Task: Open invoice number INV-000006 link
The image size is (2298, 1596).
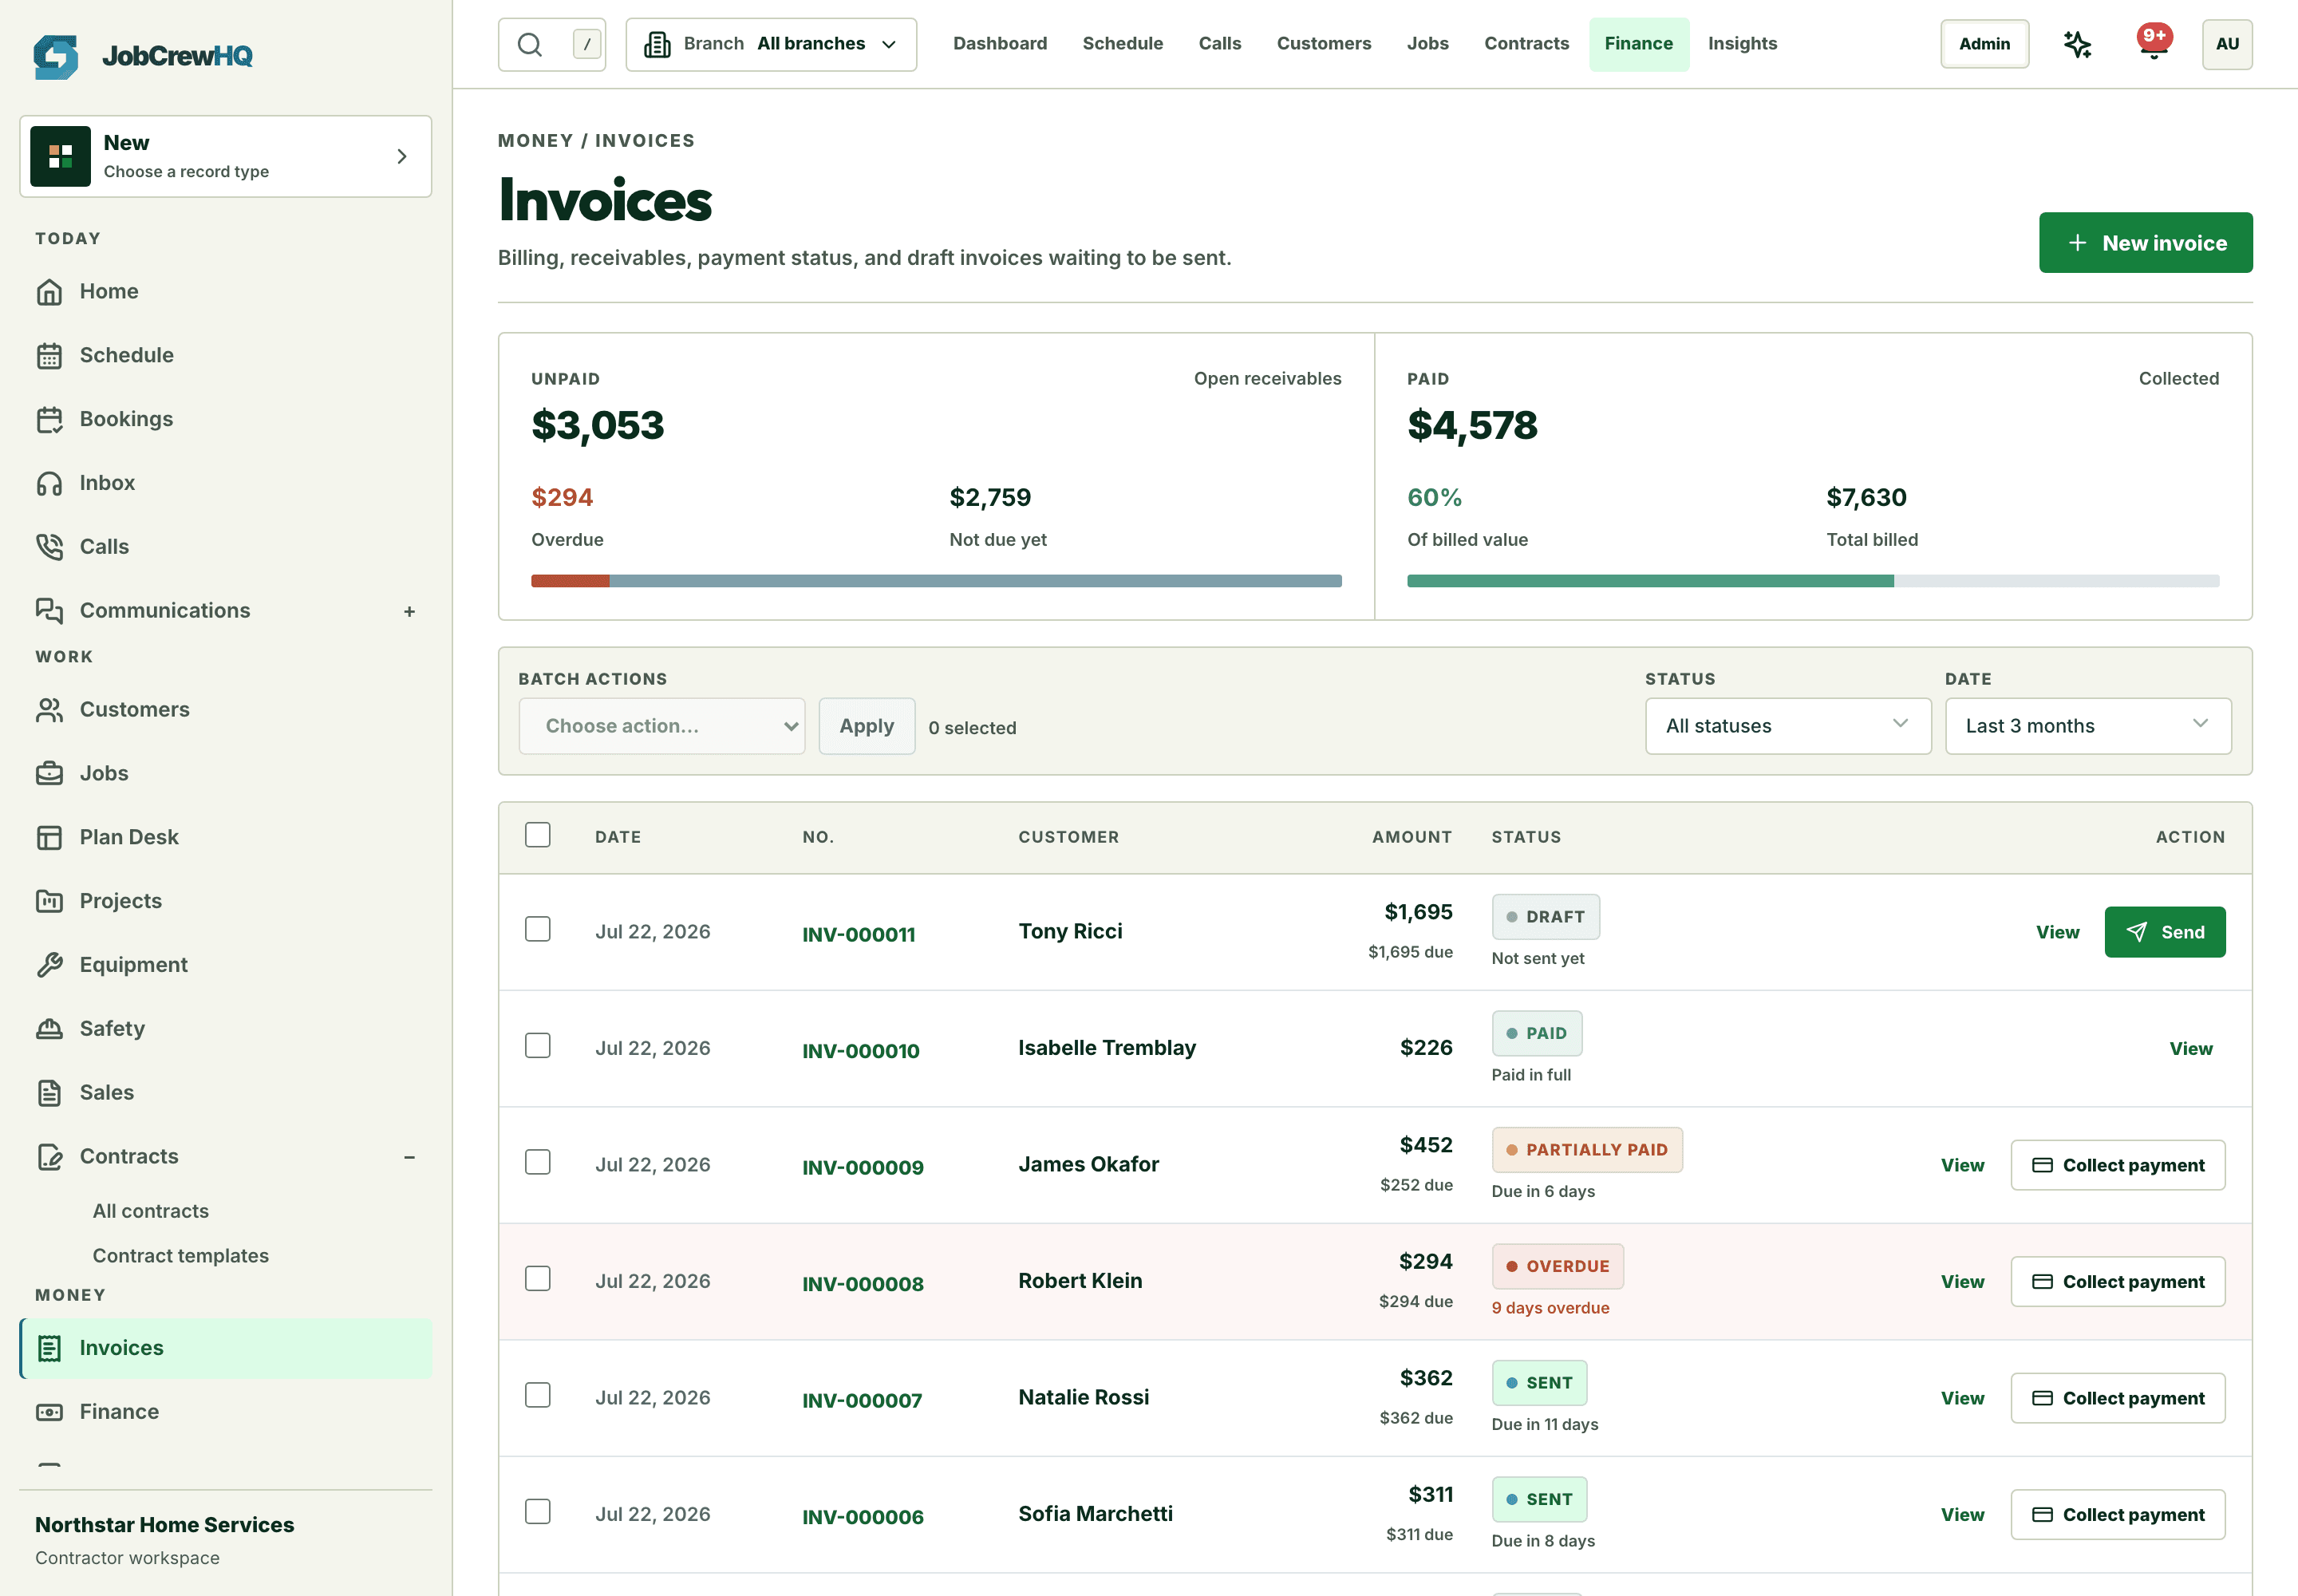Action: coord(863,1517)
